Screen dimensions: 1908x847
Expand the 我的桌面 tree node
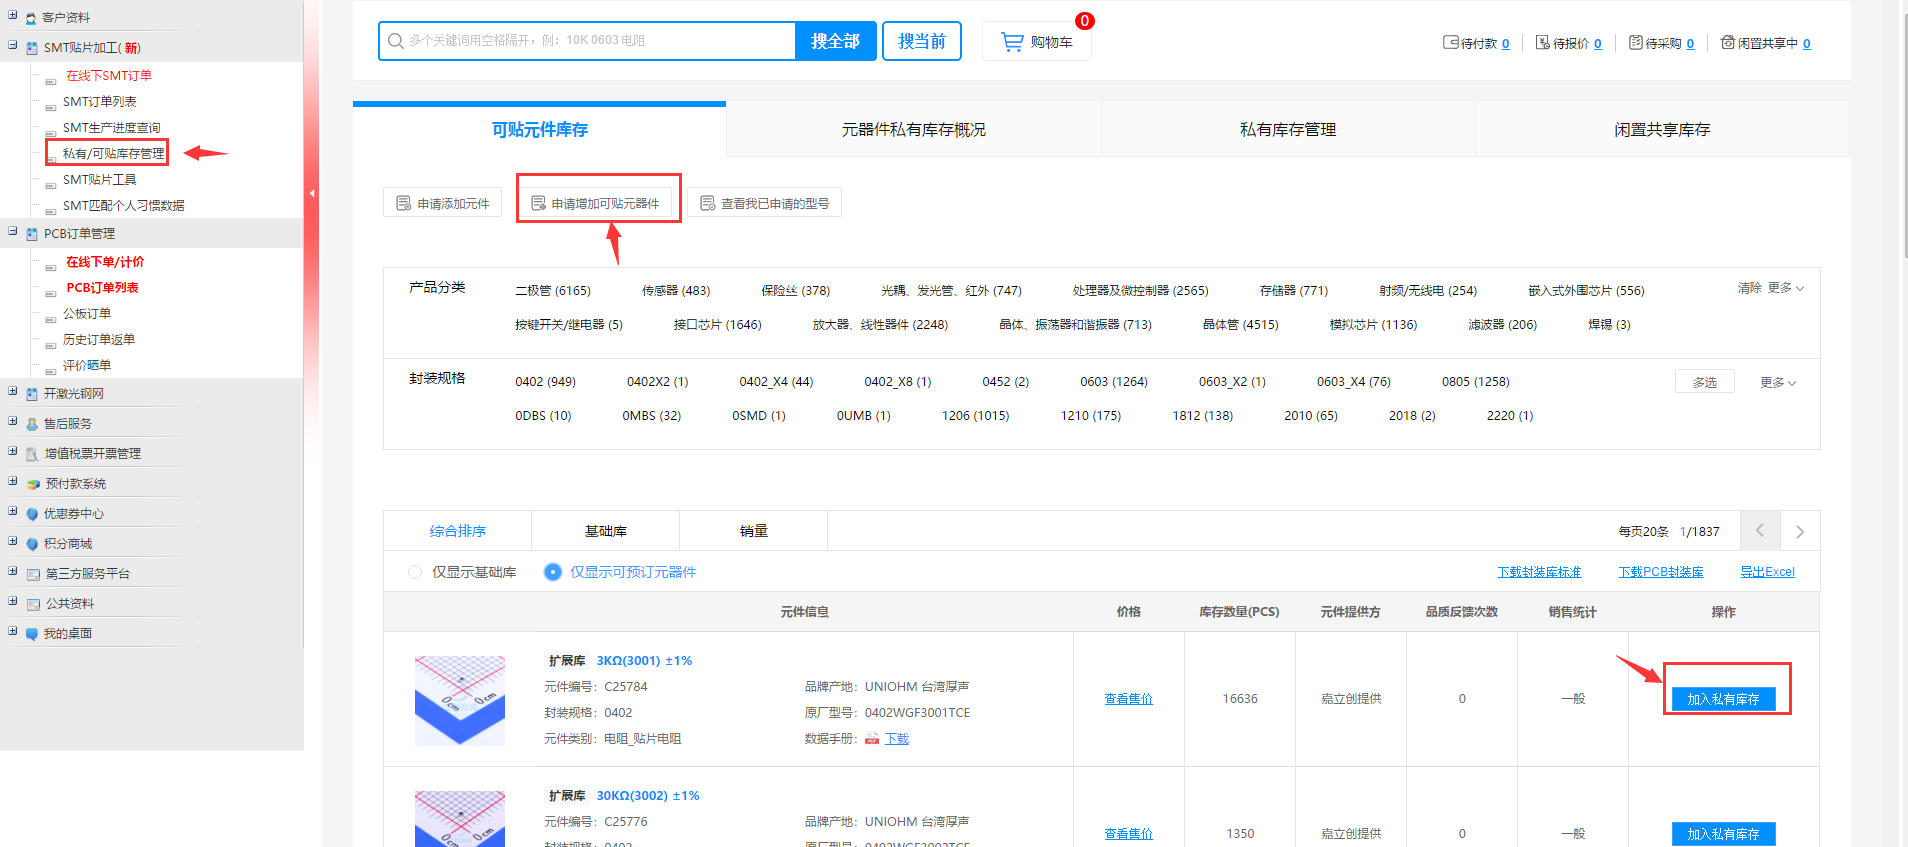13,631
